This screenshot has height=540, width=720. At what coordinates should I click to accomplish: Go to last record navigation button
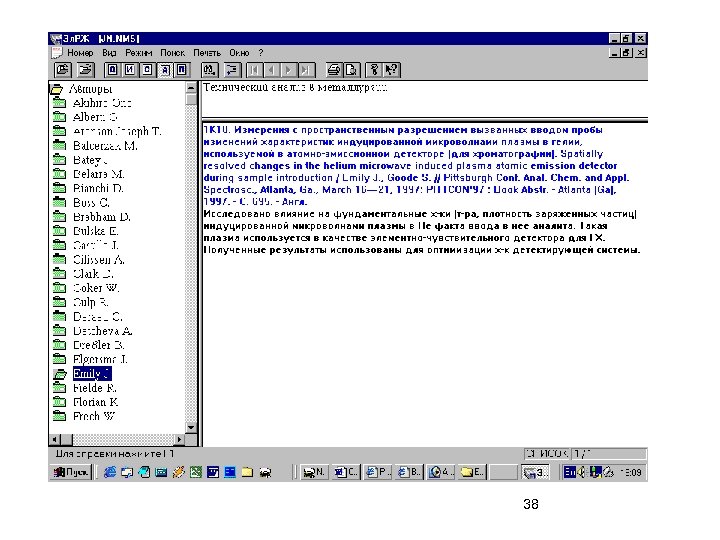pyautogui.click(x=306, y=70)
